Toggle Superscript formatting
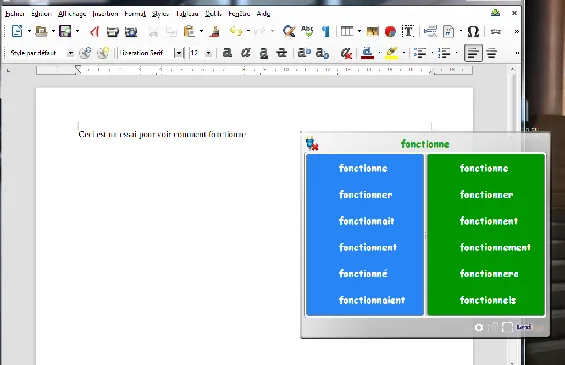 click(x=304, y=53)
